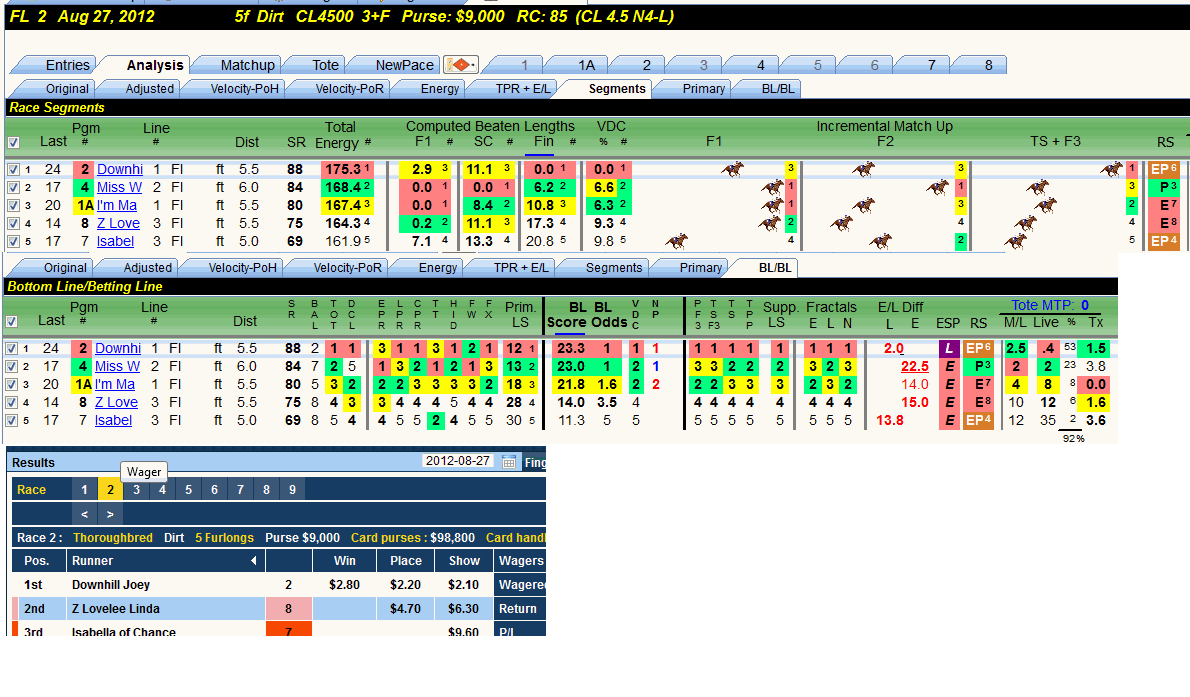The width and height of the screenshot is (1190, 697).
Task: Uncheck the Downhi row in the Bottom Line table
Action: tap(11, 348)
